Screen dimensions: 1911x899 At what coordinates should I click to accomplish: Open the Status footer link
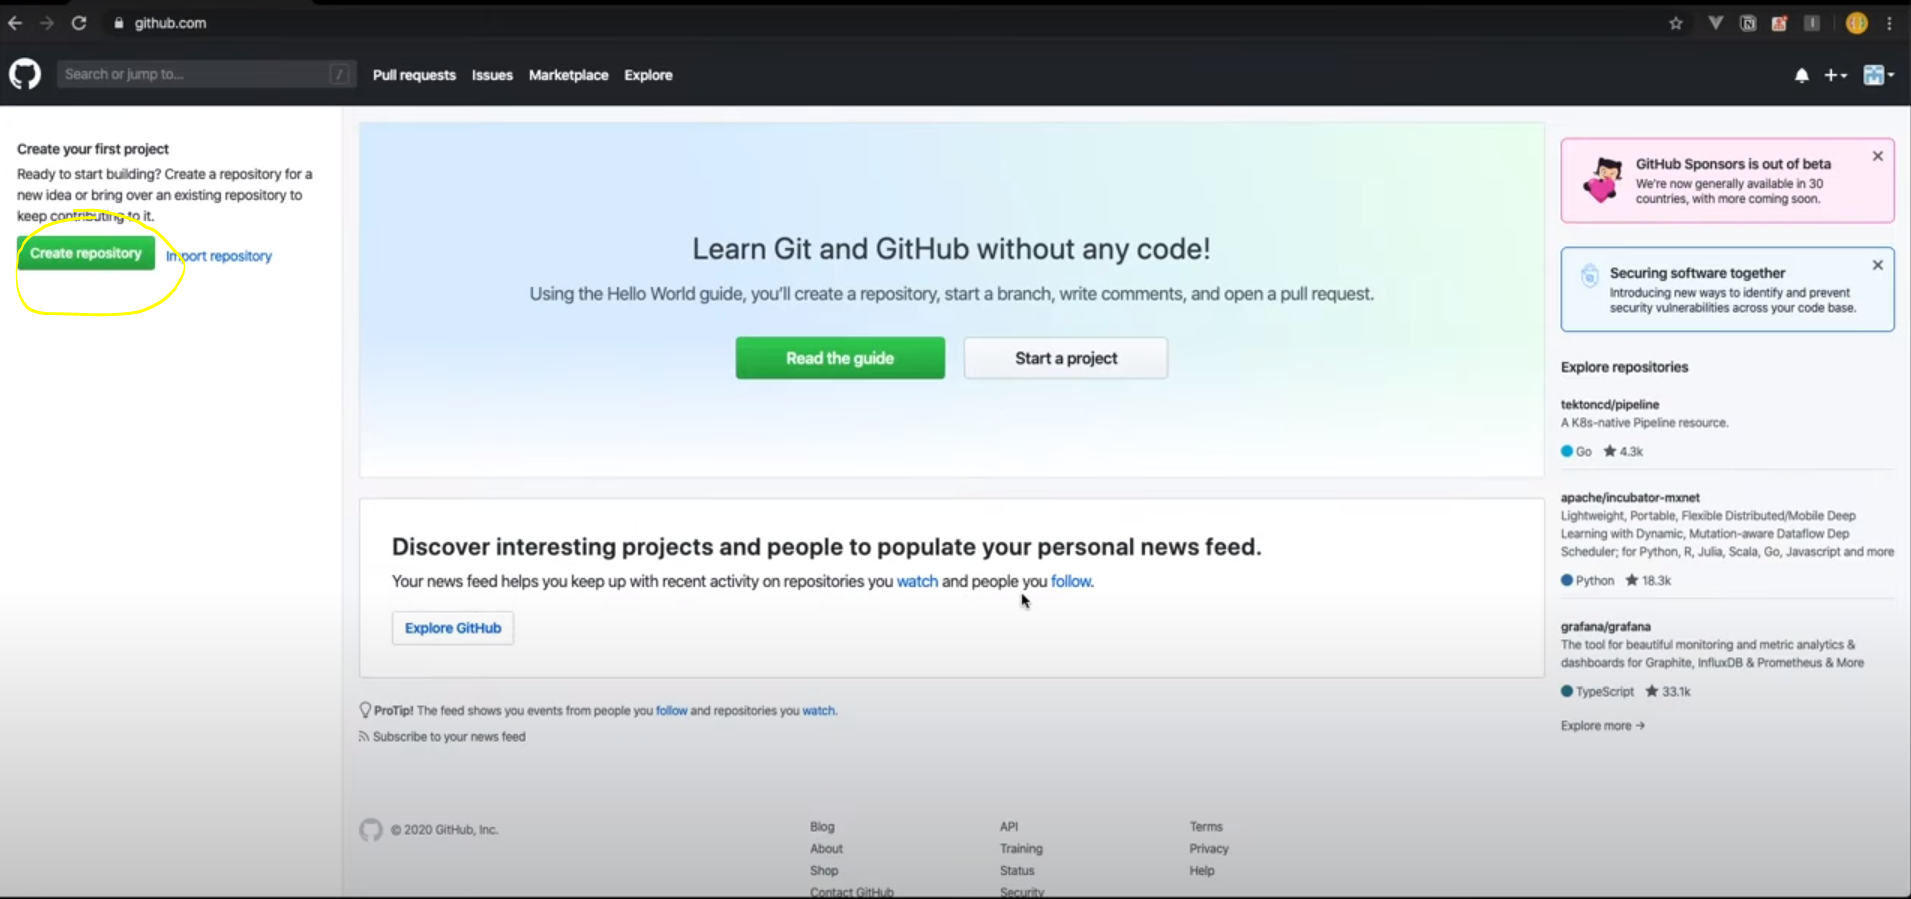[x=1017, y=871]
